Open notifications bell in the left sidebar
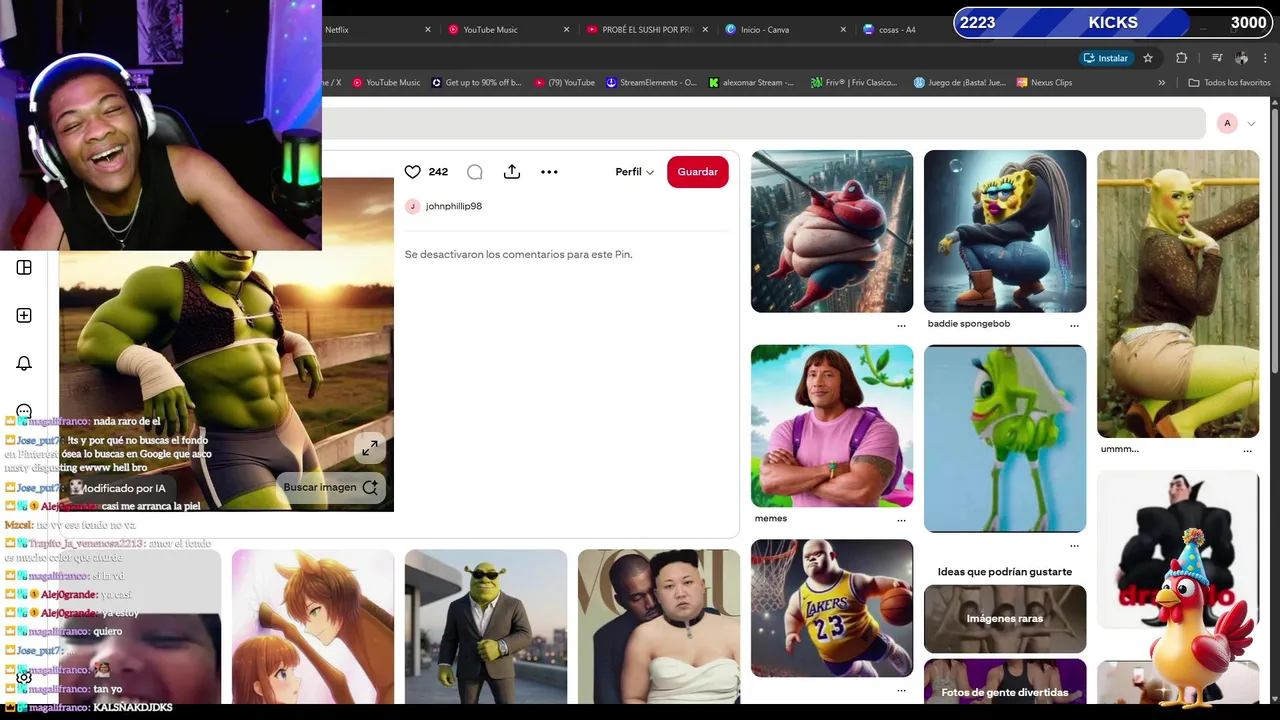 (x=24, y=363)
